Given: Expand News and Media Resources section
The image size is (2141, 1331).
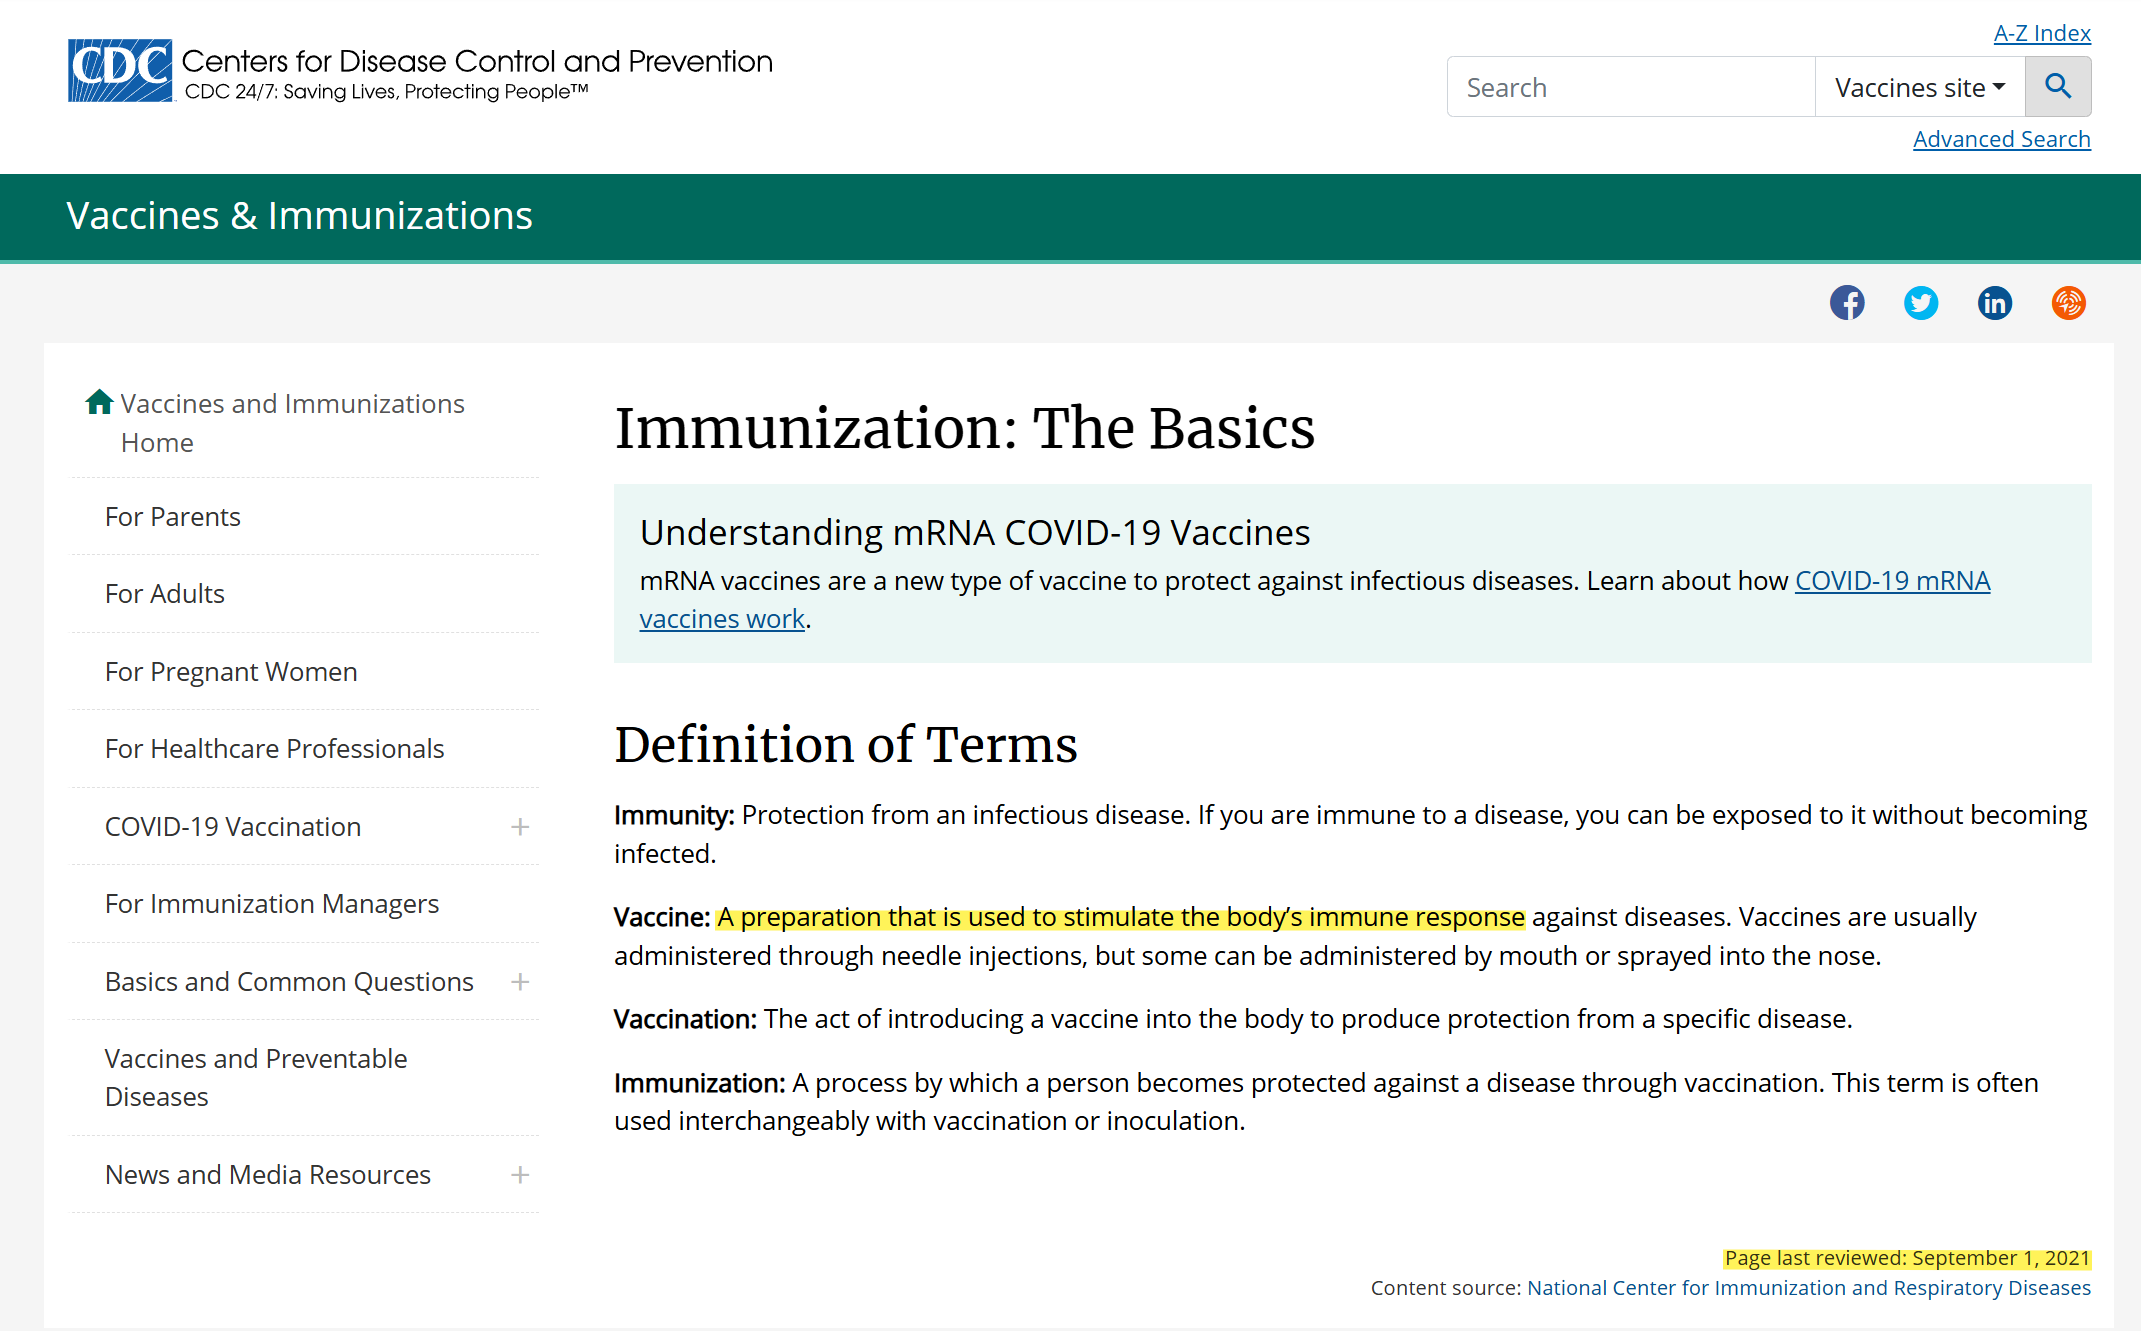Looking at the screenshot, I should point(520,1175).
